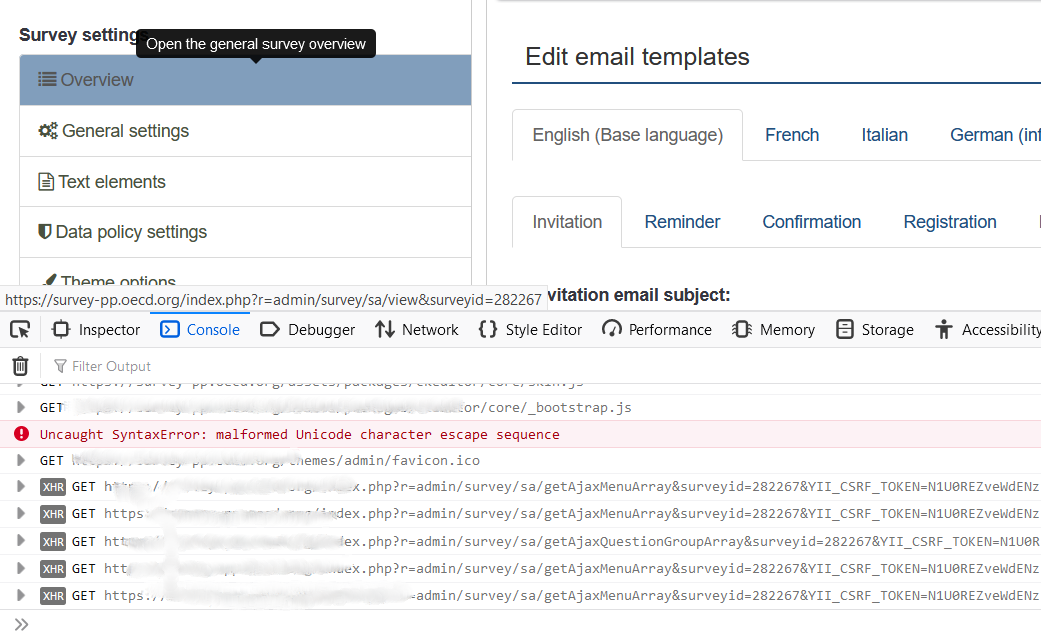
Task: Select the Italian language tab
Action: tap(884, 135)
